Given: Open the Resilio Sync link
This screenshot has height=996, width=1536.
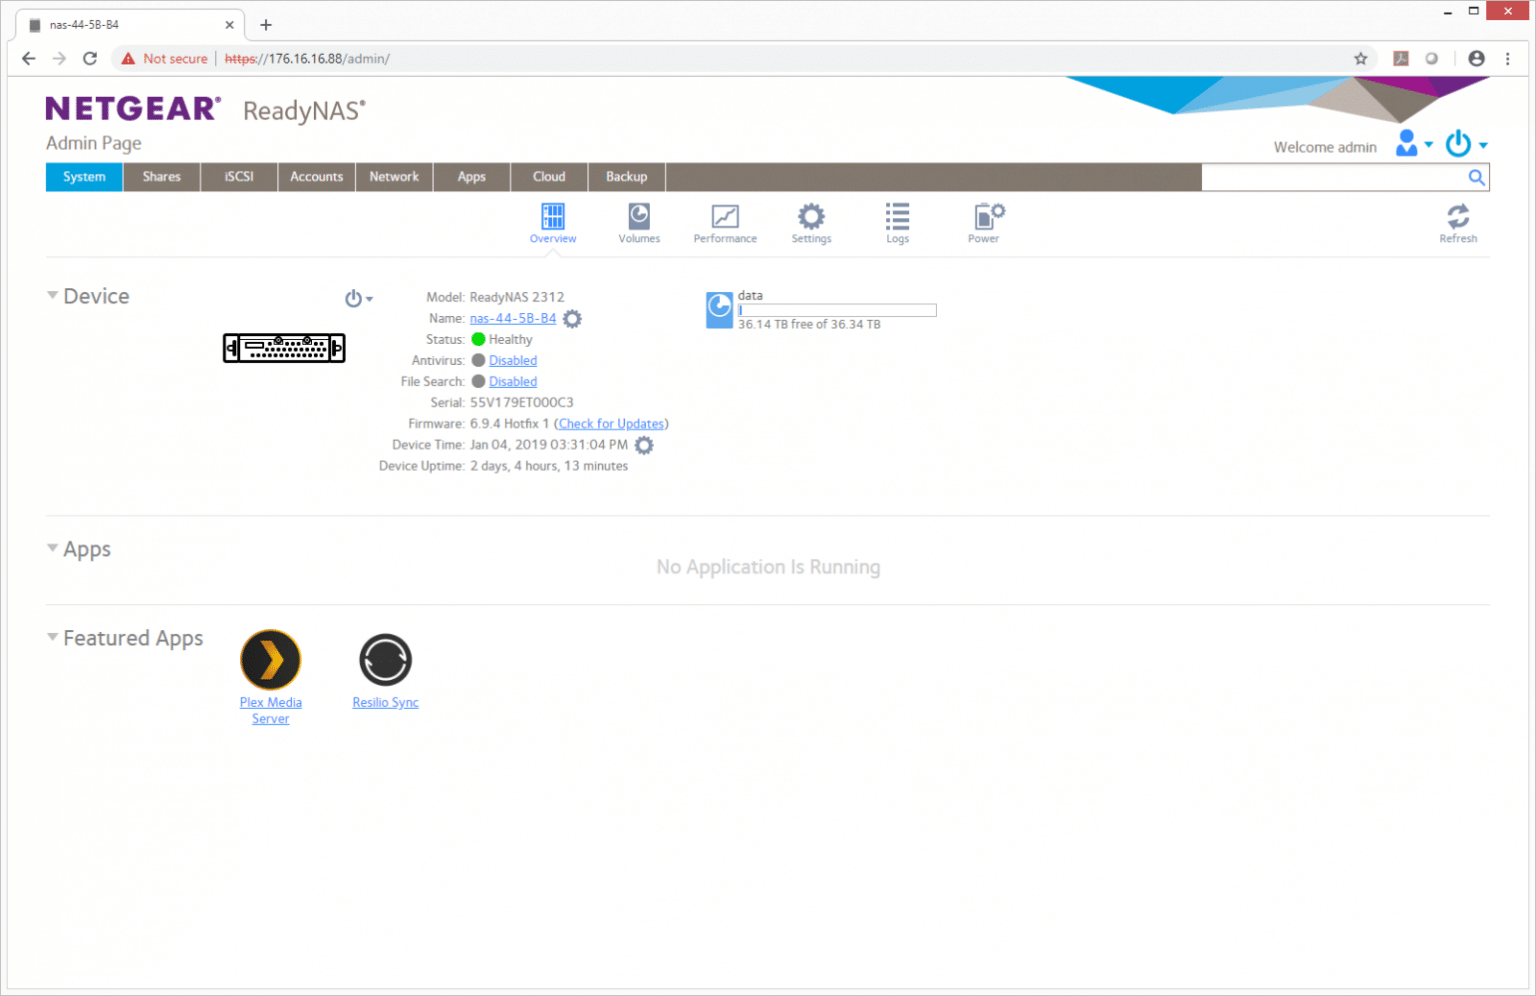Looking at the screenshot, I should tap(385, 703).
